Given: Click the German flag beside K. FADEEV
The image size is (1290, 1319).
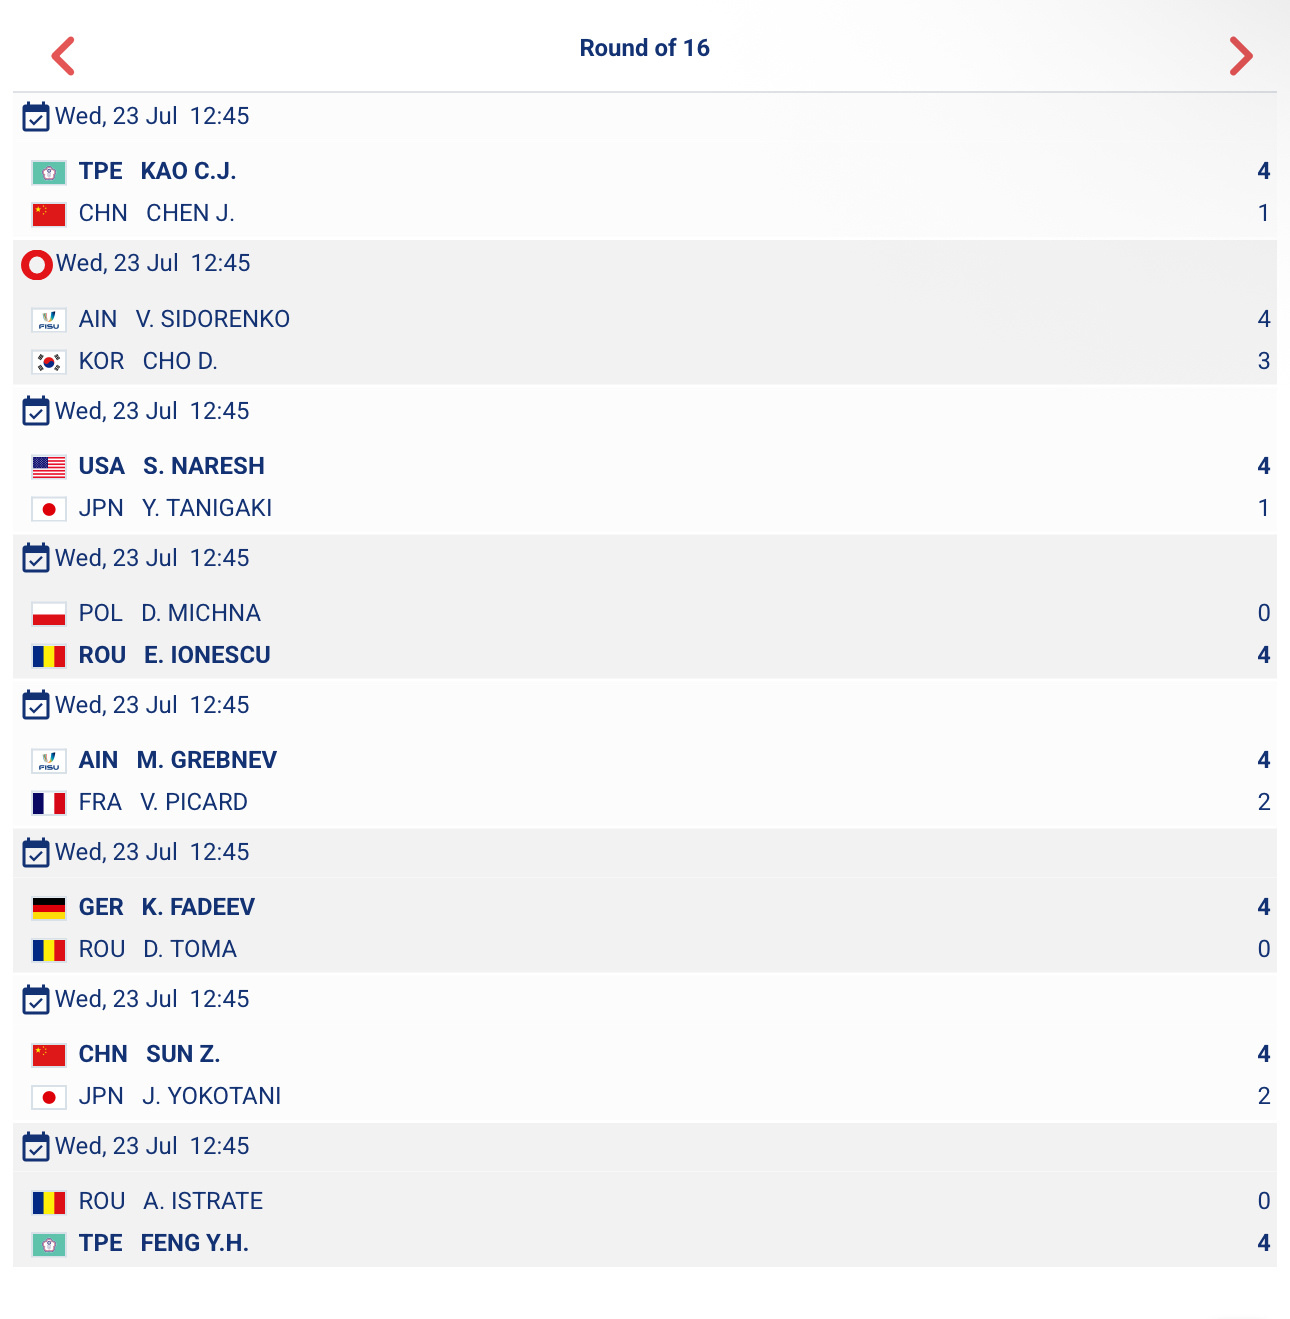Looking at the screenshot, I should (x=49, y=908).
